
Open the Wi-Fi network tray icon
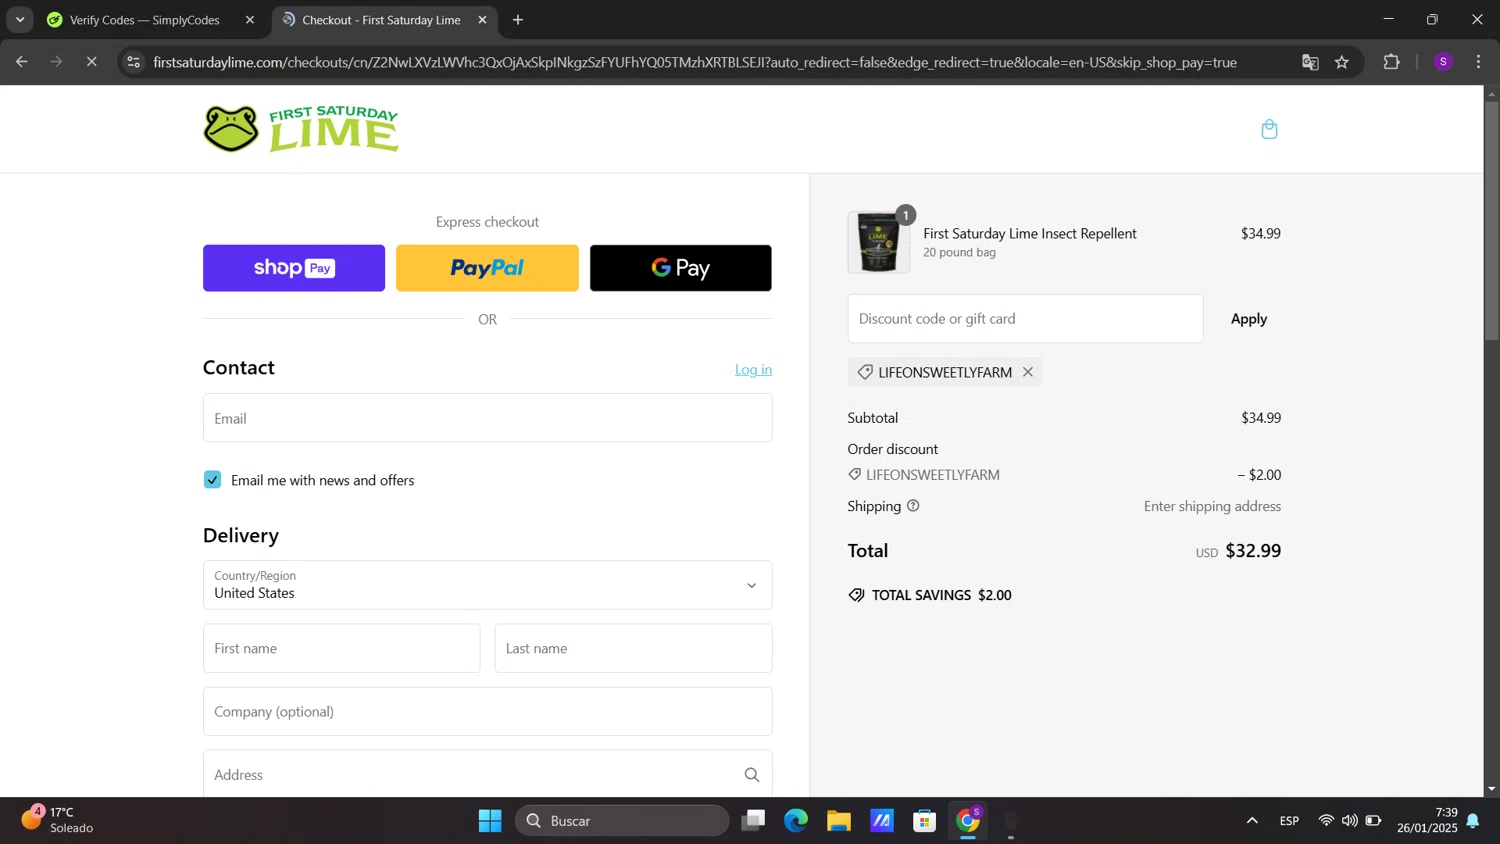coord(1326,821)
